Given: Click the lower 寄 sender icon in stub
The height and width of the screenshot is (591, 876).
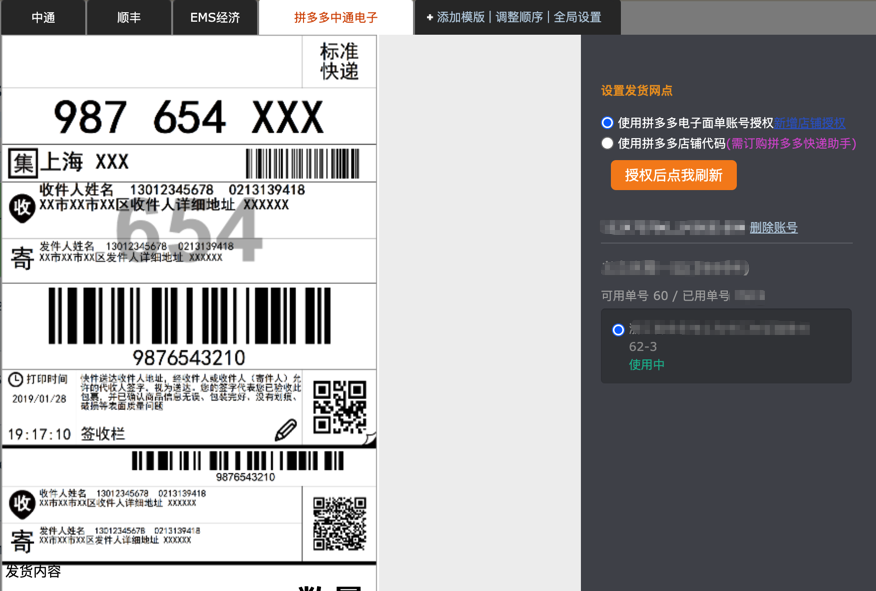Looking at the screenshot, I should pos(22,542).
